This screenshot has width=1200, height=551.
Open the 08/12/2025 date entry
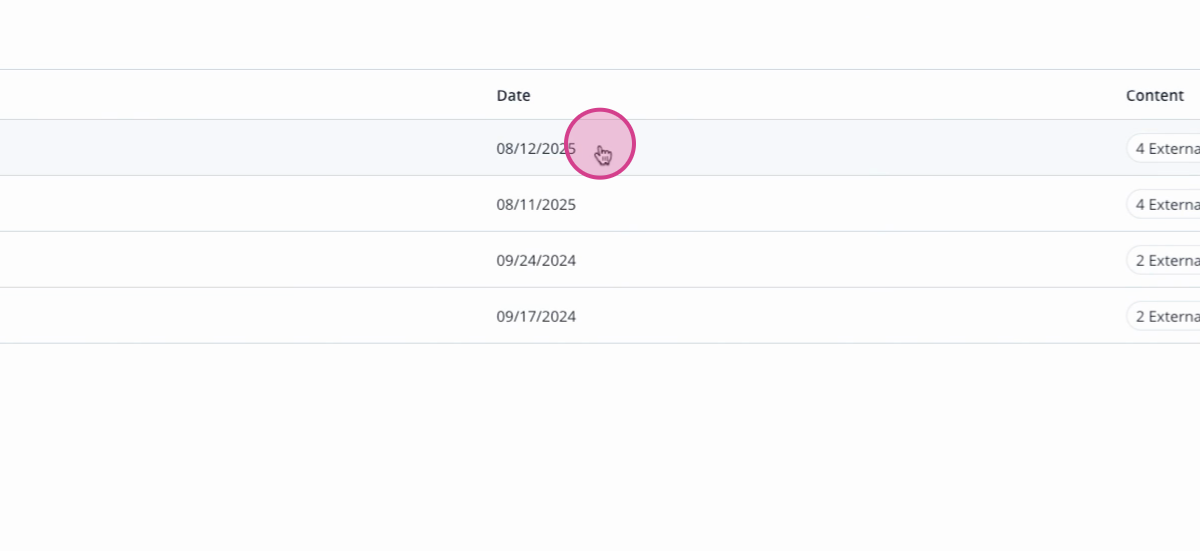536,149
